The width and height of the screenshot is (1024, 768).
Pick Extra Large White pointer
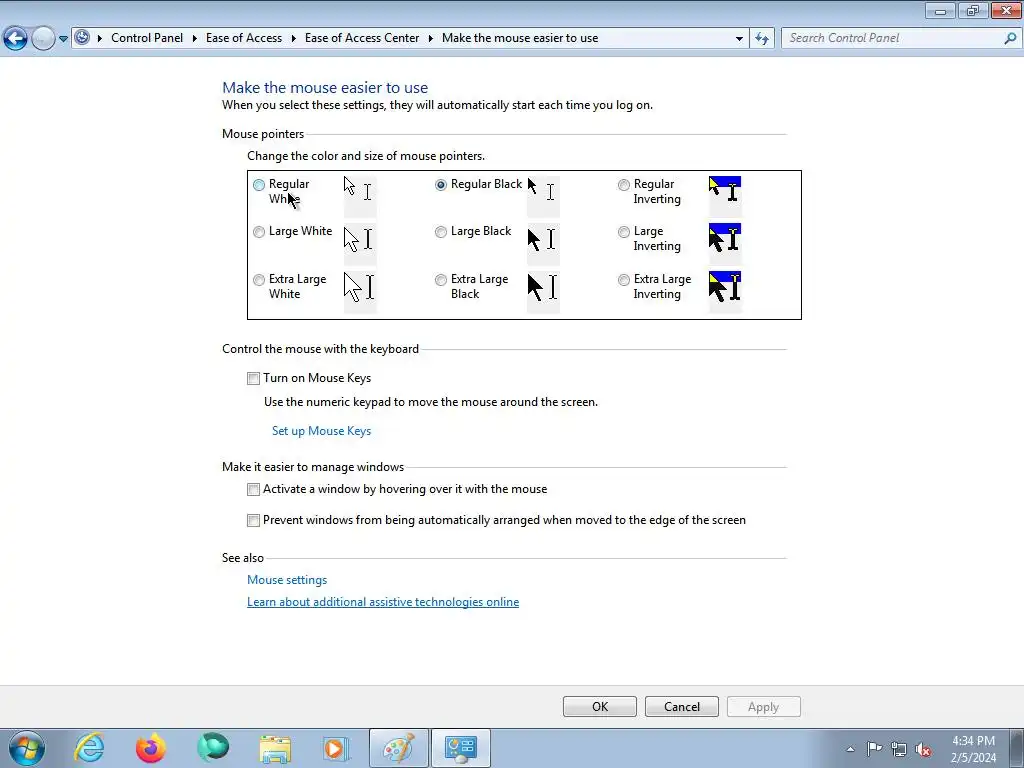coord(259,280)
